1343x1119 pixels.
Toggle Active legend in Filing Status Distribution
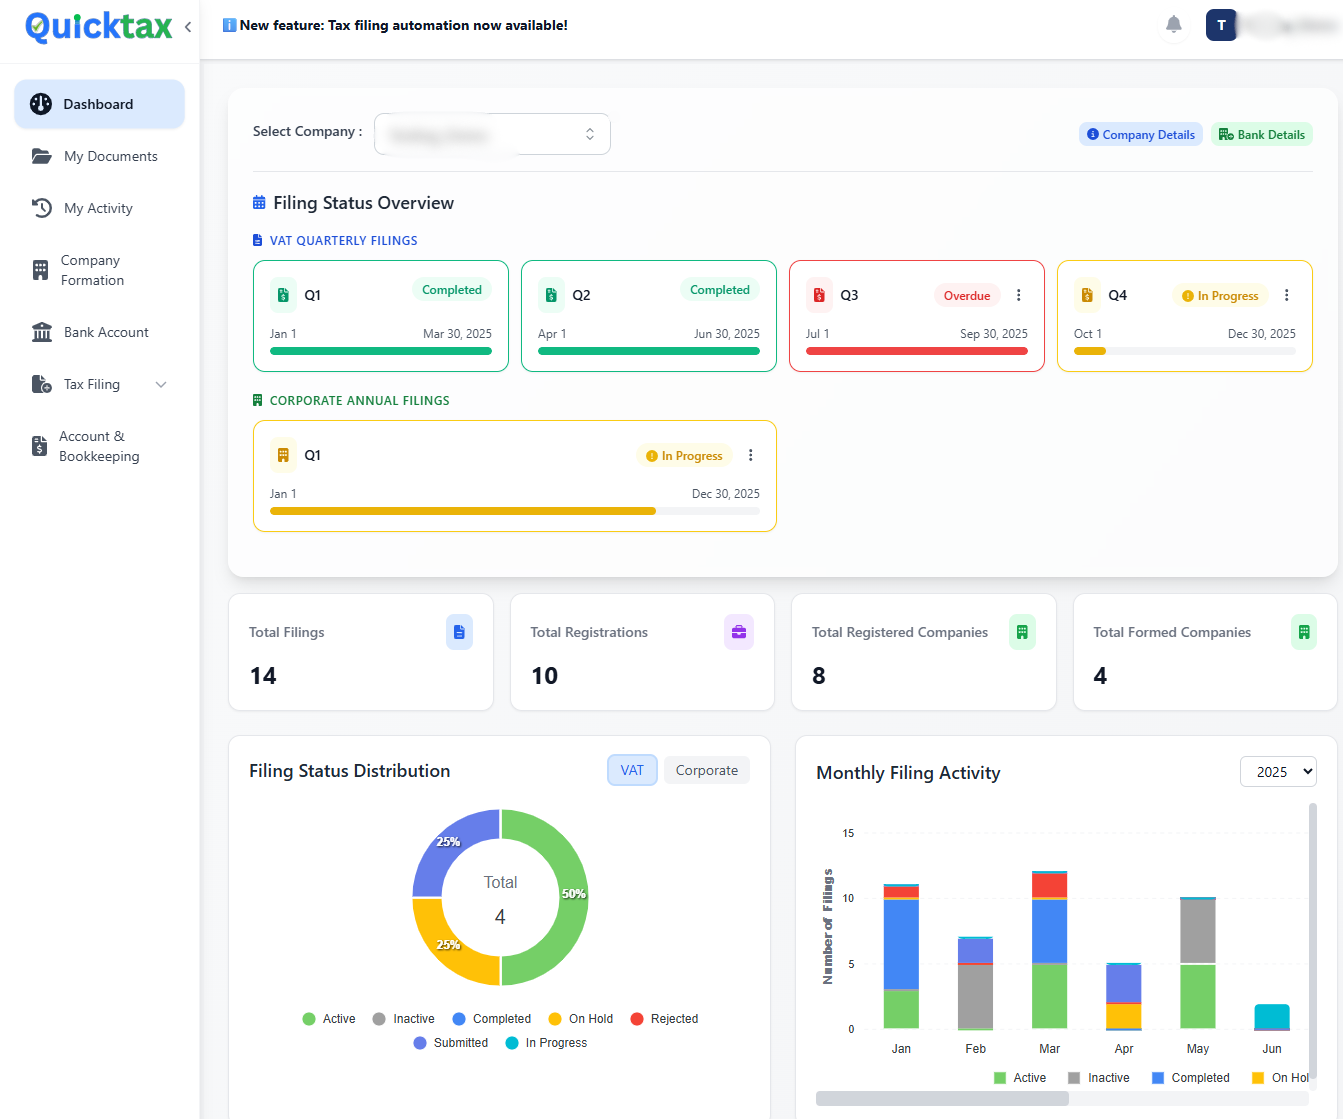(329, 1019)
